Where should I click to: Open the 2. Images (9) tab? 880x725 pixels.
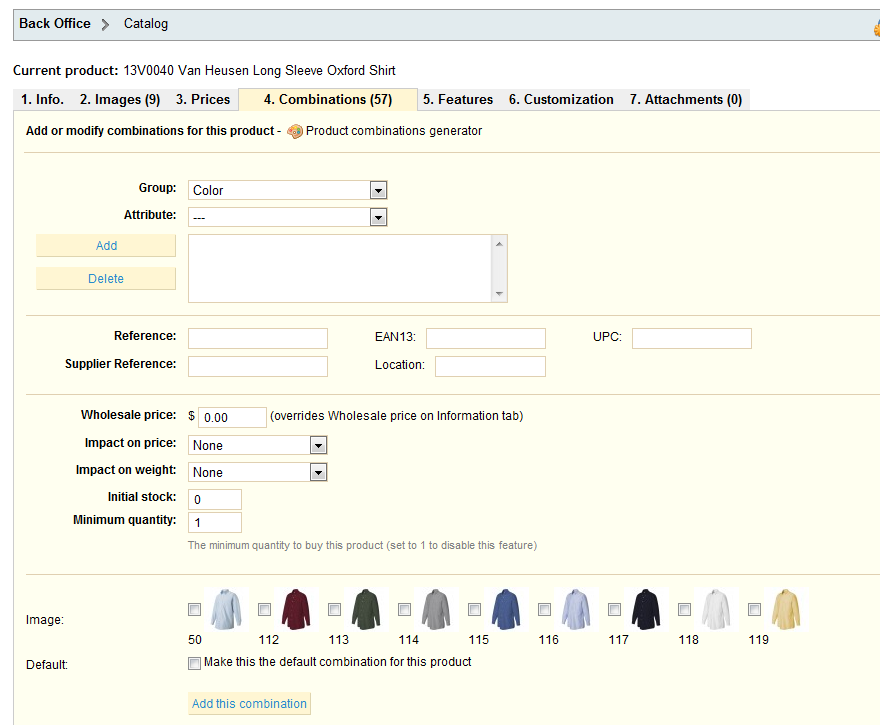pyautogui.click(x=120, y=99)
